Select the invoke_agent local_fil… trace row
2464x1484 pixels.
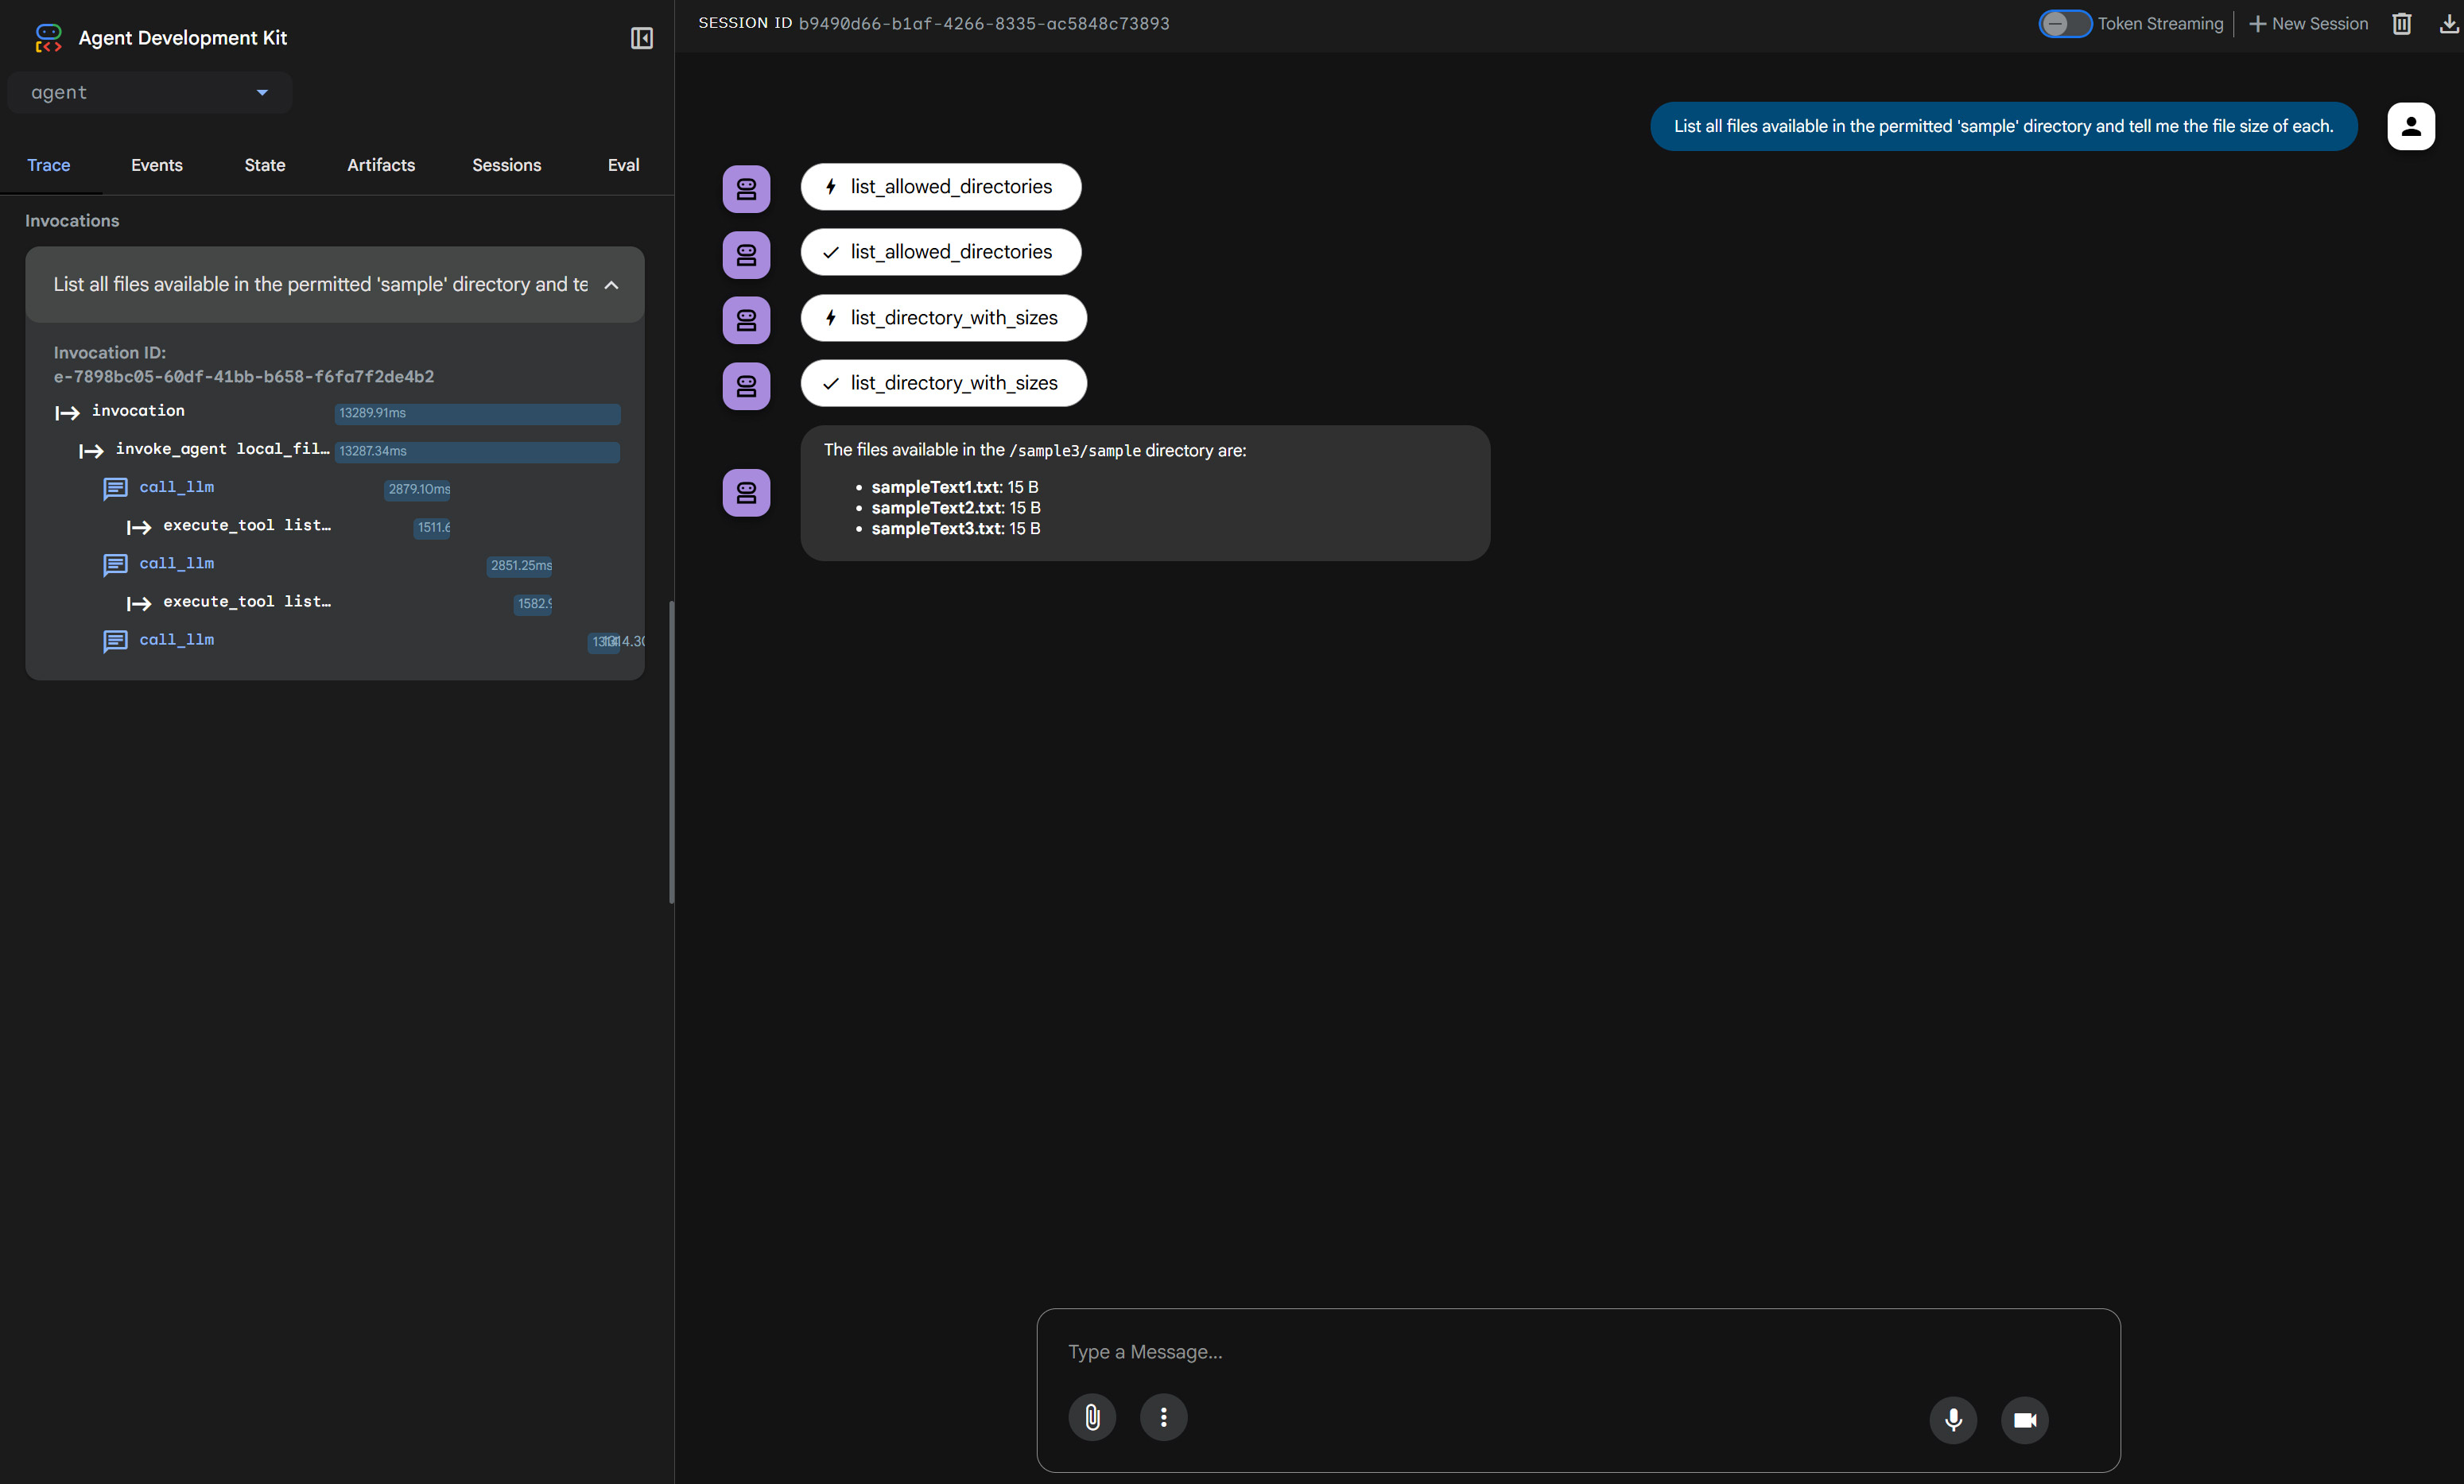[x=221, y=449]
